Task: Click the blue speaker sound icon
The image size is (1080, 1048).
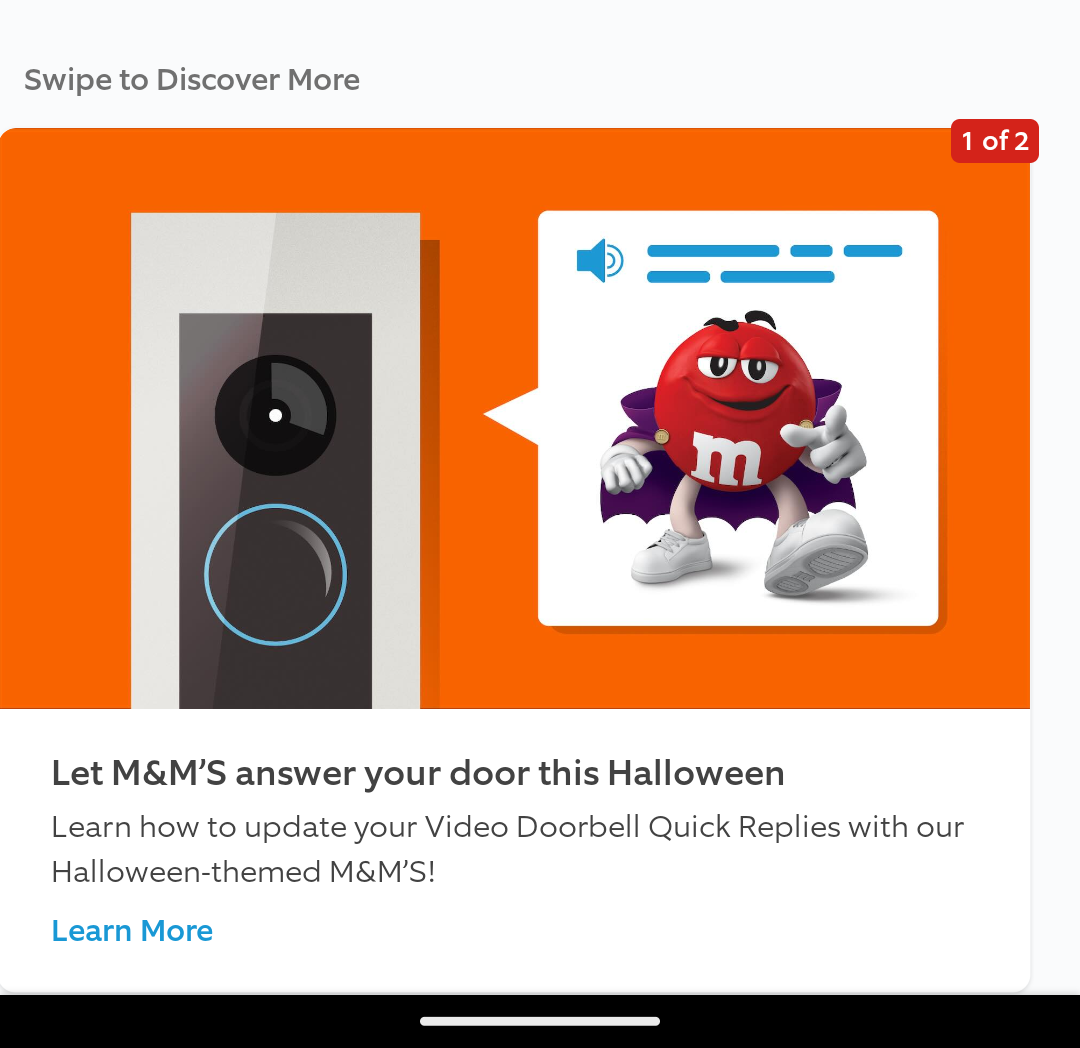Action: click(x=601, y=260)
